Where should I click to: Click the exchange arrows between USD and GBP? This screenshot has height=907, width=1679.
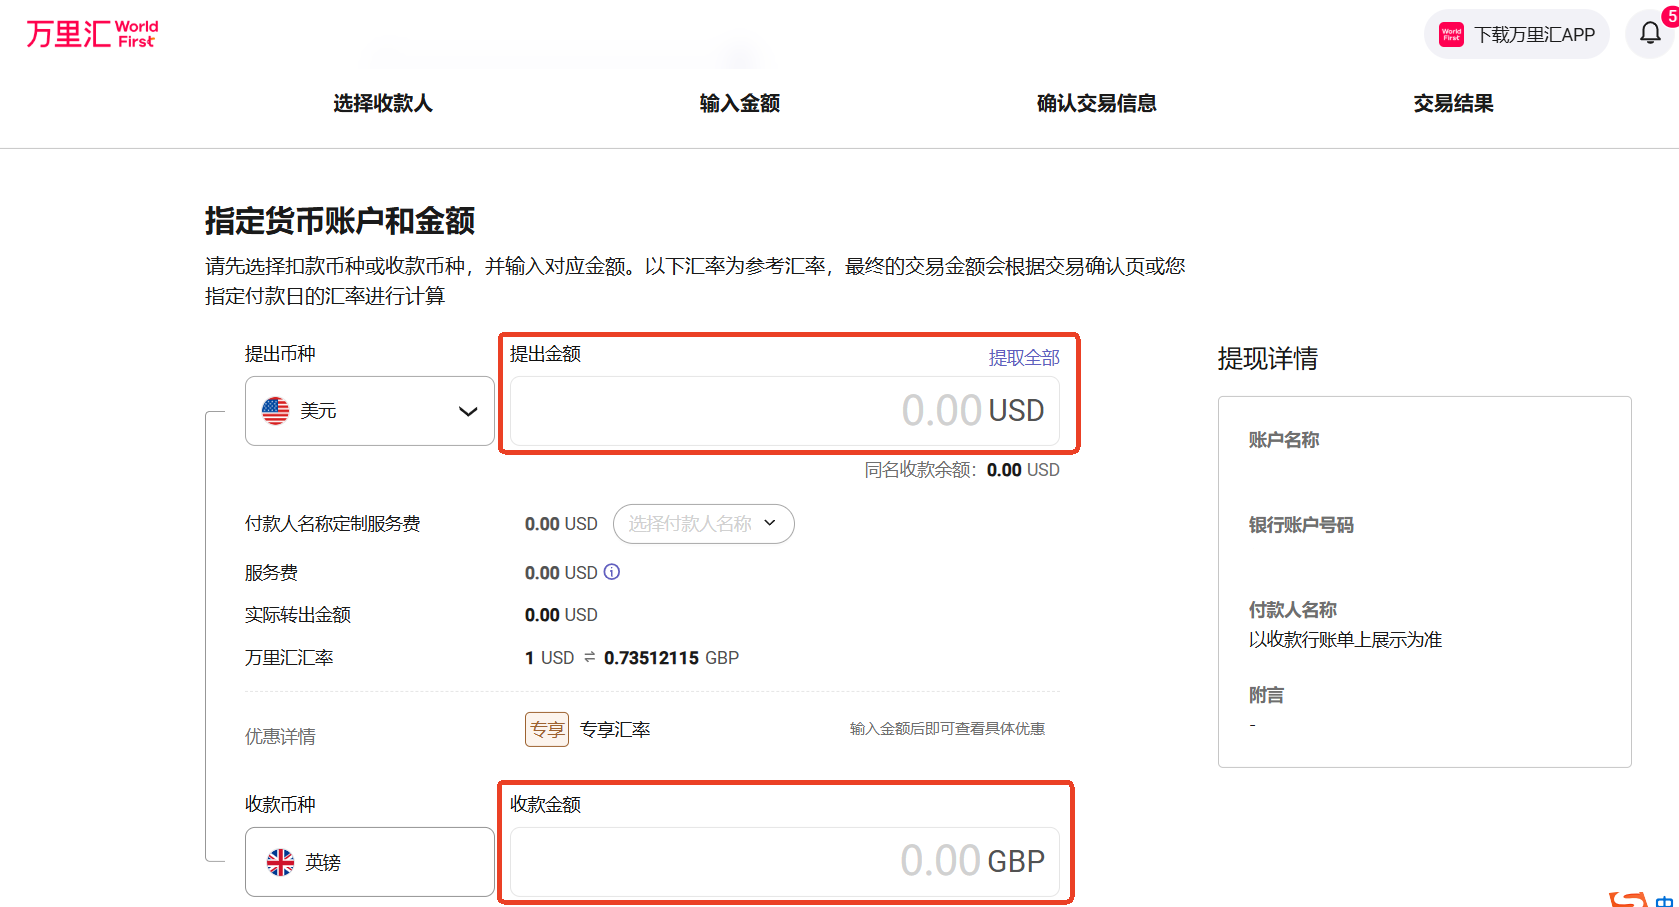589,657
